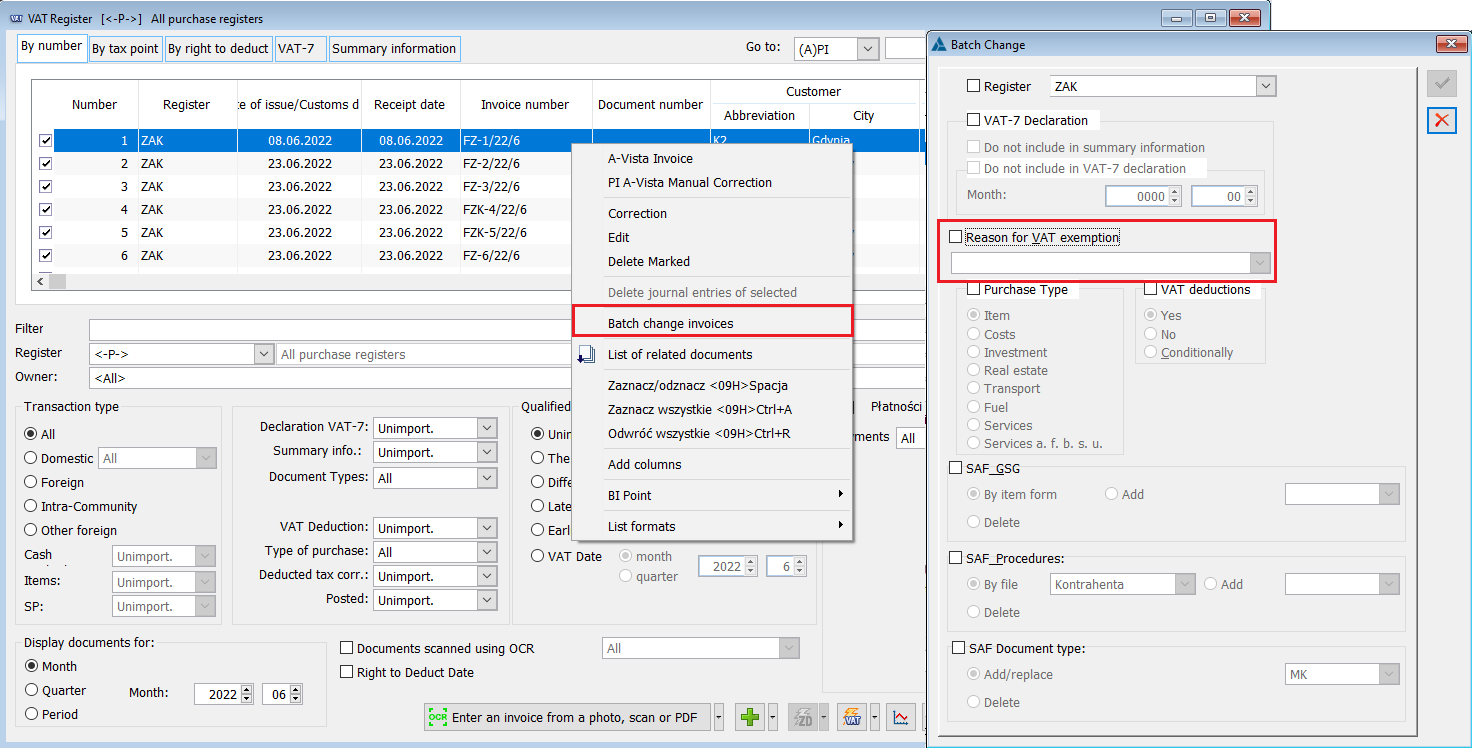Click the greyed ZD lightning icon

(x=803, y=717)
